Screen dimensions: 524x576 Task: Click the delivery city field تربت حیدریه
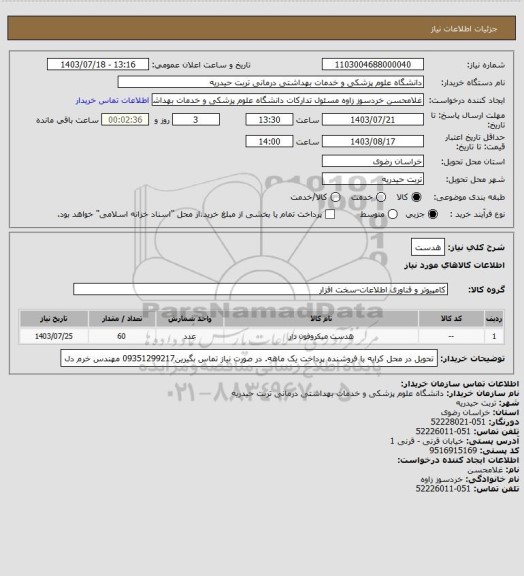pyautogui.click(x=373, y=179)
